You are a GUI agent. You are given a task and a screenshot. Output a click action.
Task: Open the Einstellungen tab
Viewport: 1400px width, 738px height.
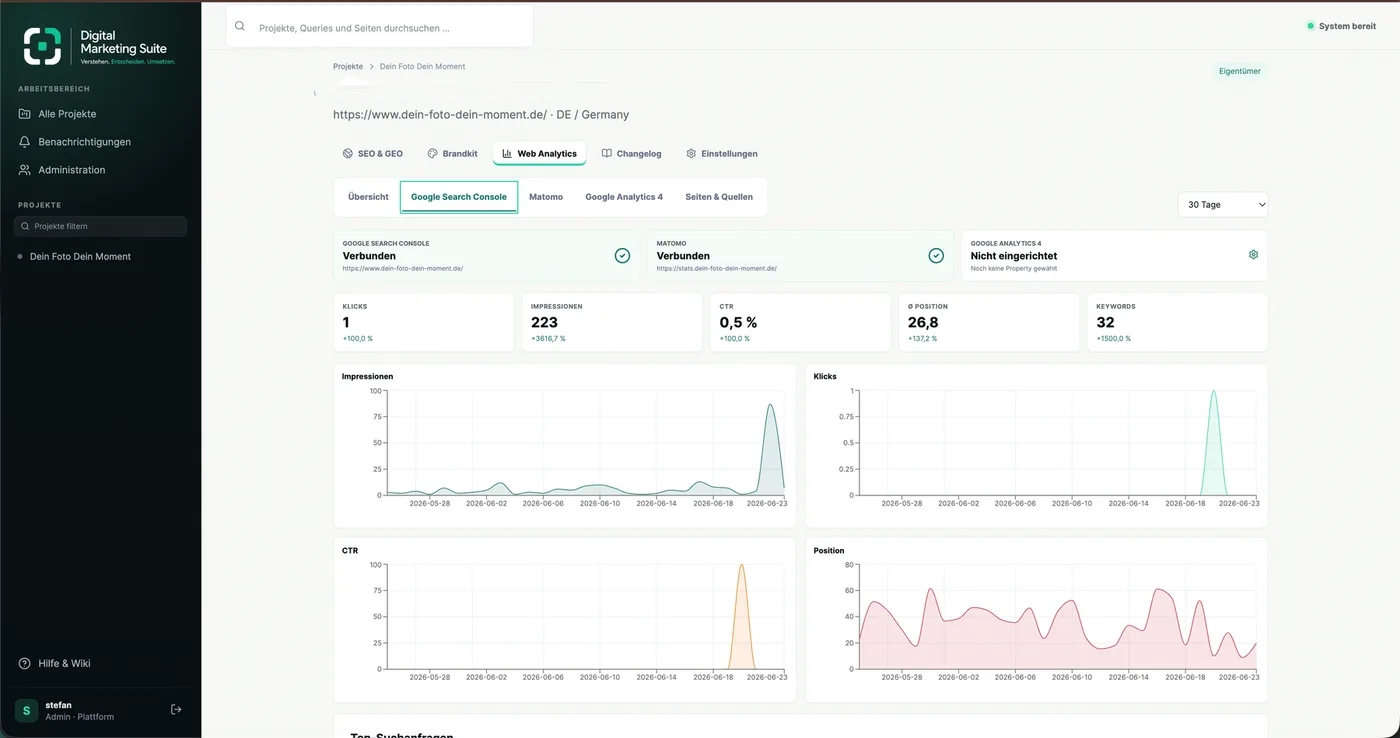click(x=722, y=154)
